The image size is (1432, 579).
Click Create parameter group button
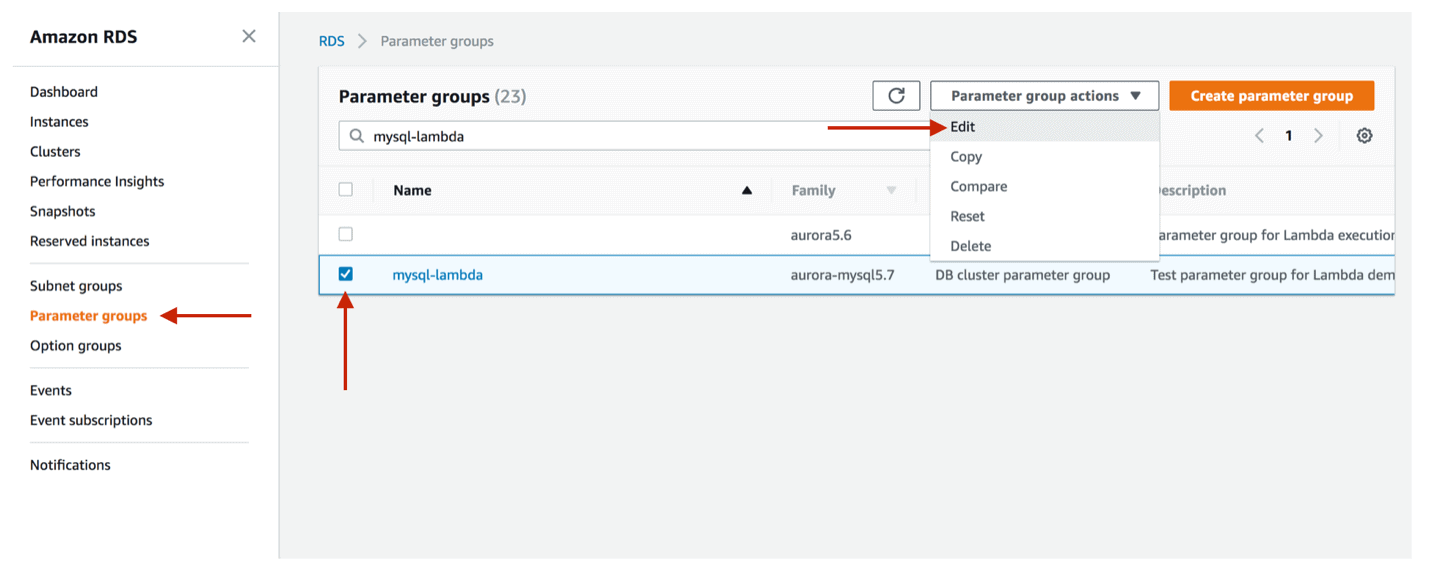tap(1271, 96)
